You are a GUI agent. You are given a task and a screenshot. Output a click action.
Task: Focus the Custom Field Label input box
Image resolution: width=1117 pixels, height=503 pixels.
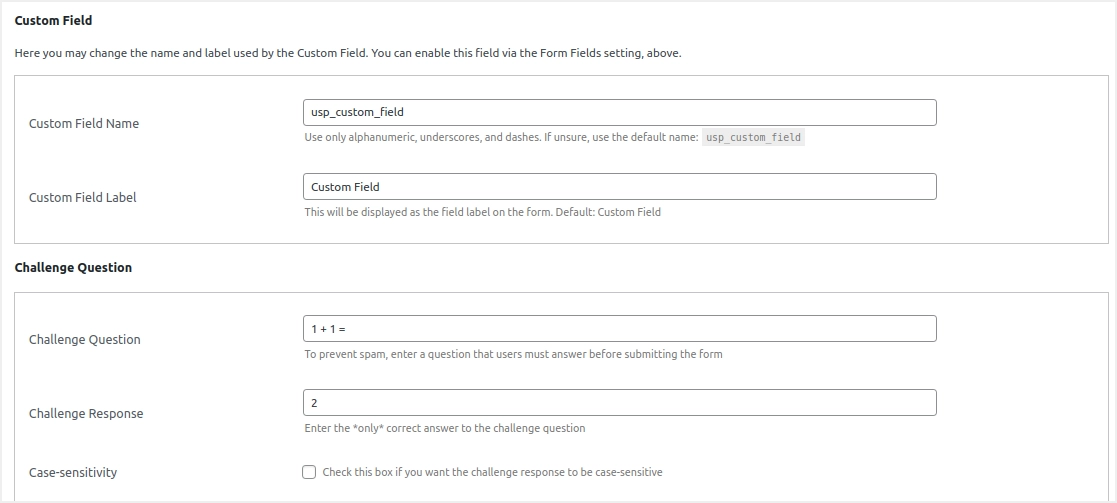click(619, 187)
